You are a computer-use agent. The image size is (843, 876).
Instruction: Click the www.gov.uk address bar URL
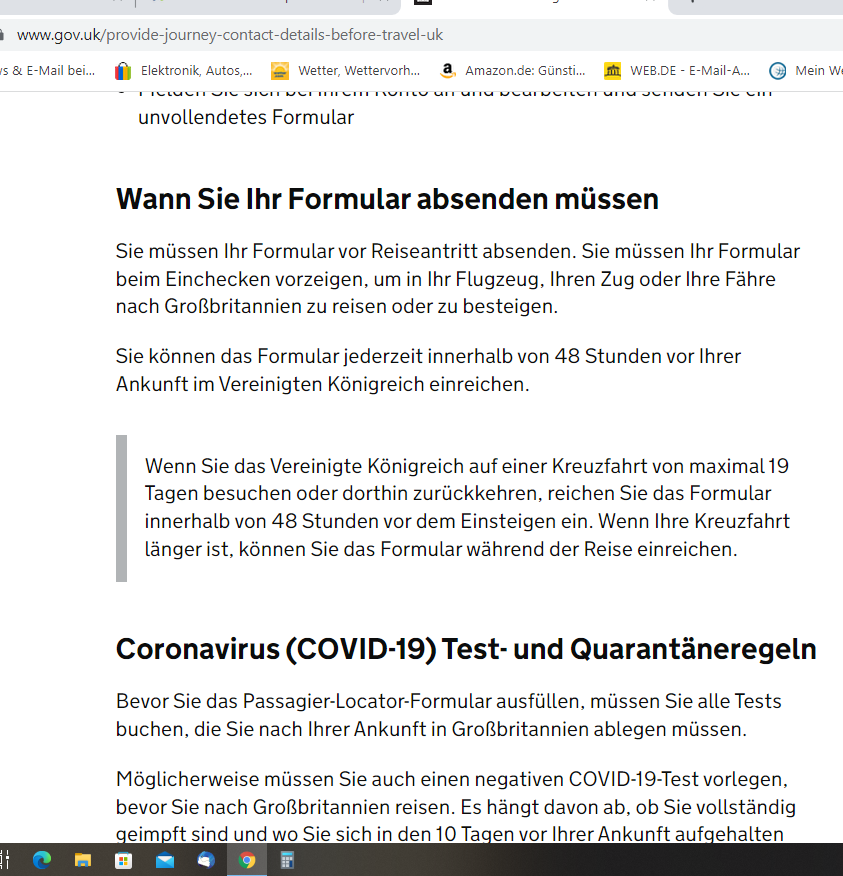pyautogui.click(x=230, y=35)
